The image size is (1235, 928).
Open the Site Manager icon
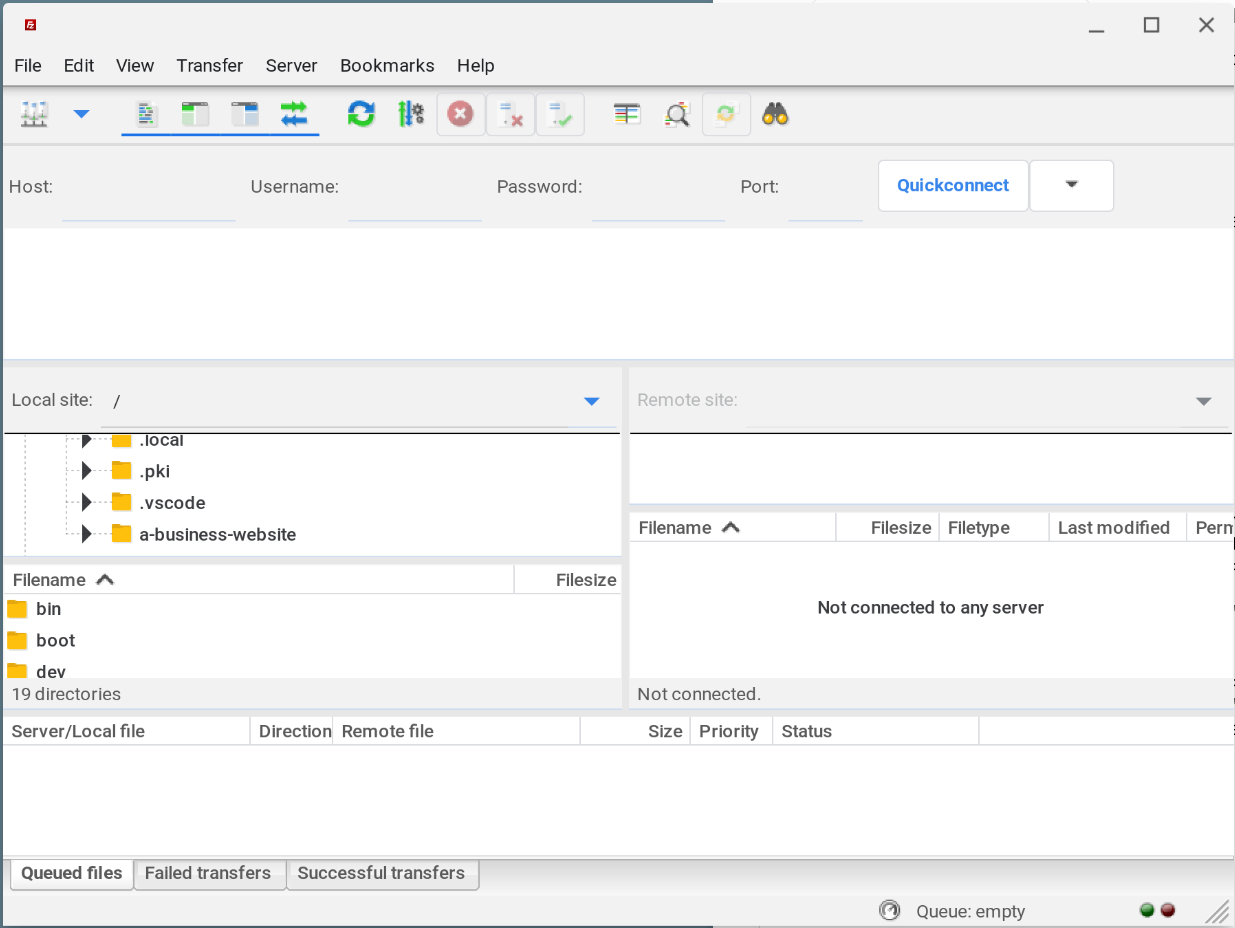coord(34,114)
